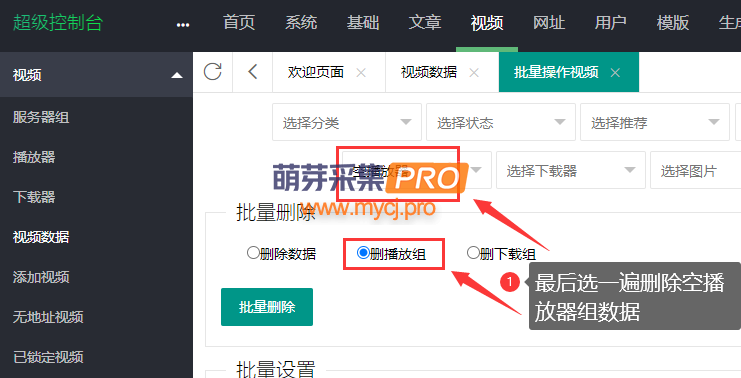Close the 视频数据 tab
The height and width of the screenshot is (378, 741).
click(x=474, y=73)
